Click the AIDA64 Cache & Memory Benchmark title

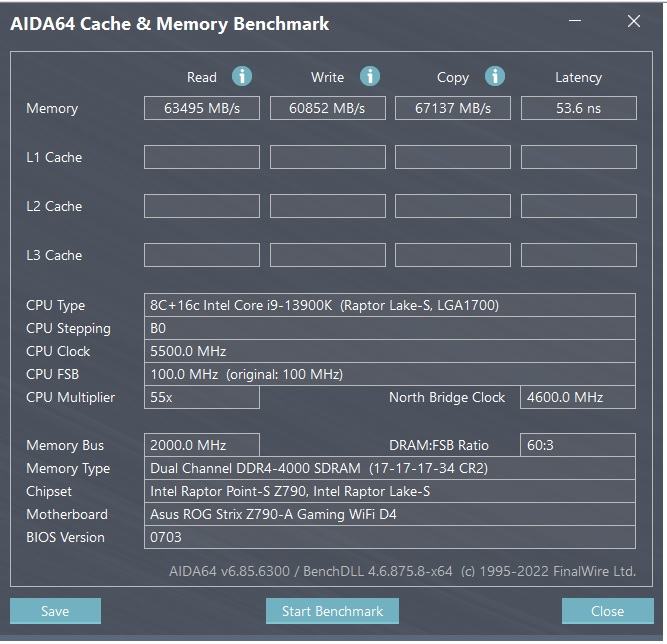pos(170,24)
